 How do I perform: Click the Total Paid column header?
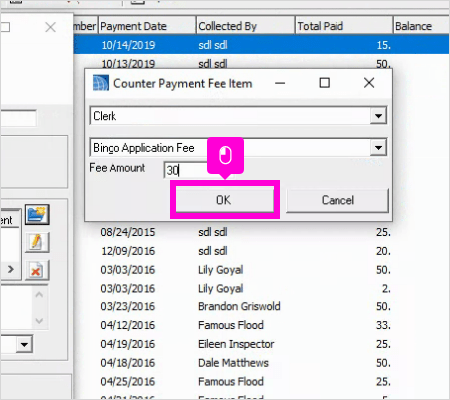(344, 26)
